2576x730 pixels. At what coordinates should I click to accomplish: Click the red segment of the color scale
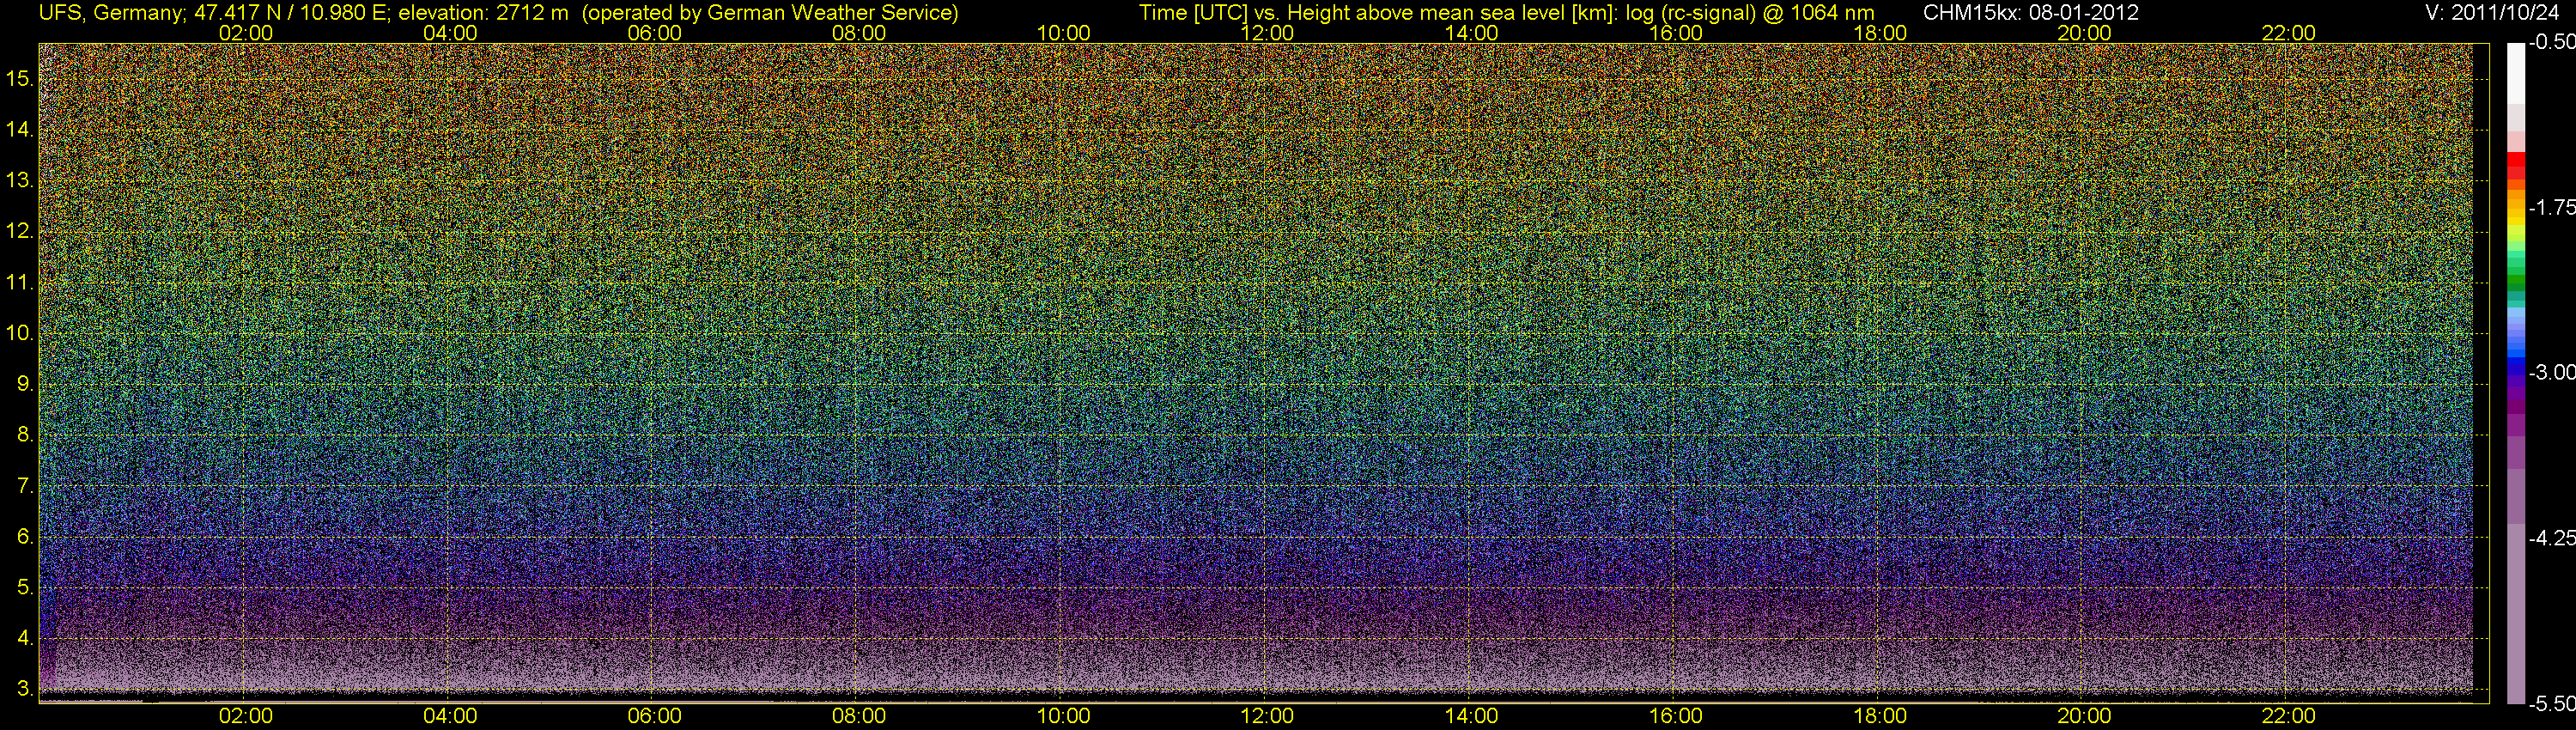pyautogui.click(x=2516, y=165)
